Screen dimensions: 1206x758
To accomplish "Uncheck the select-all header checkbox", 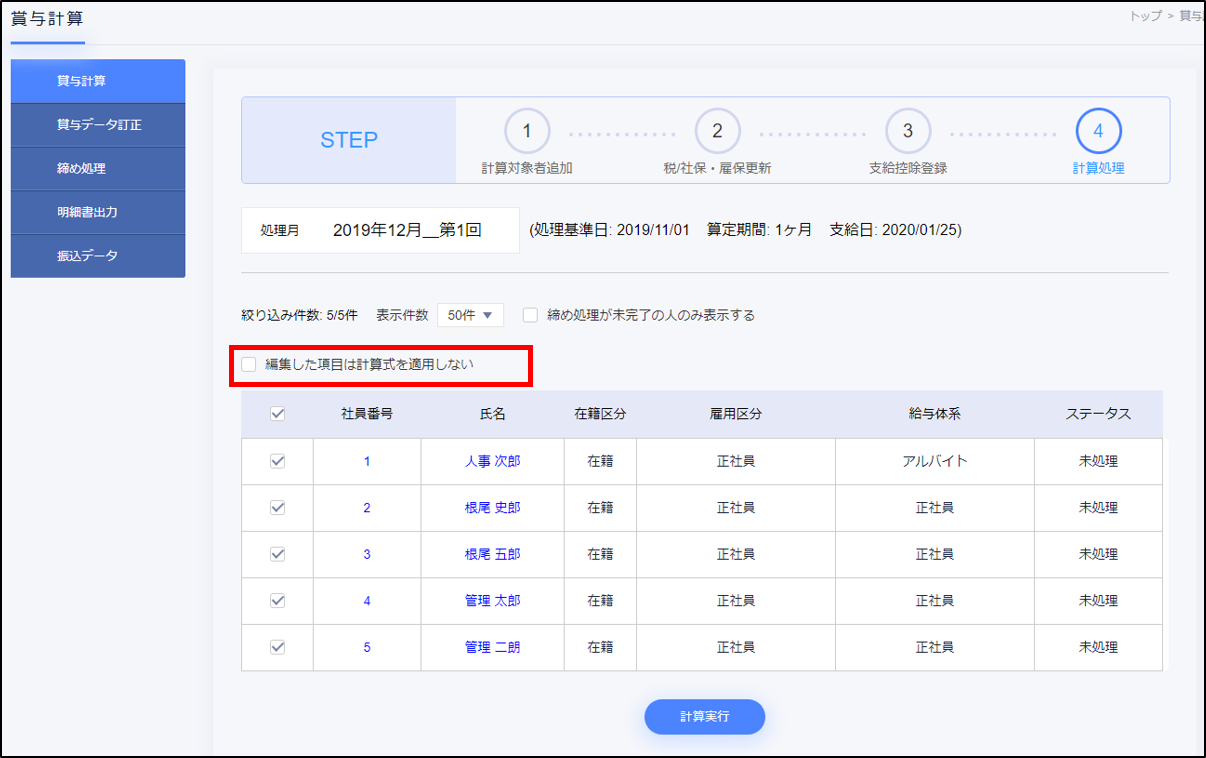I will (x=278, y=414).
